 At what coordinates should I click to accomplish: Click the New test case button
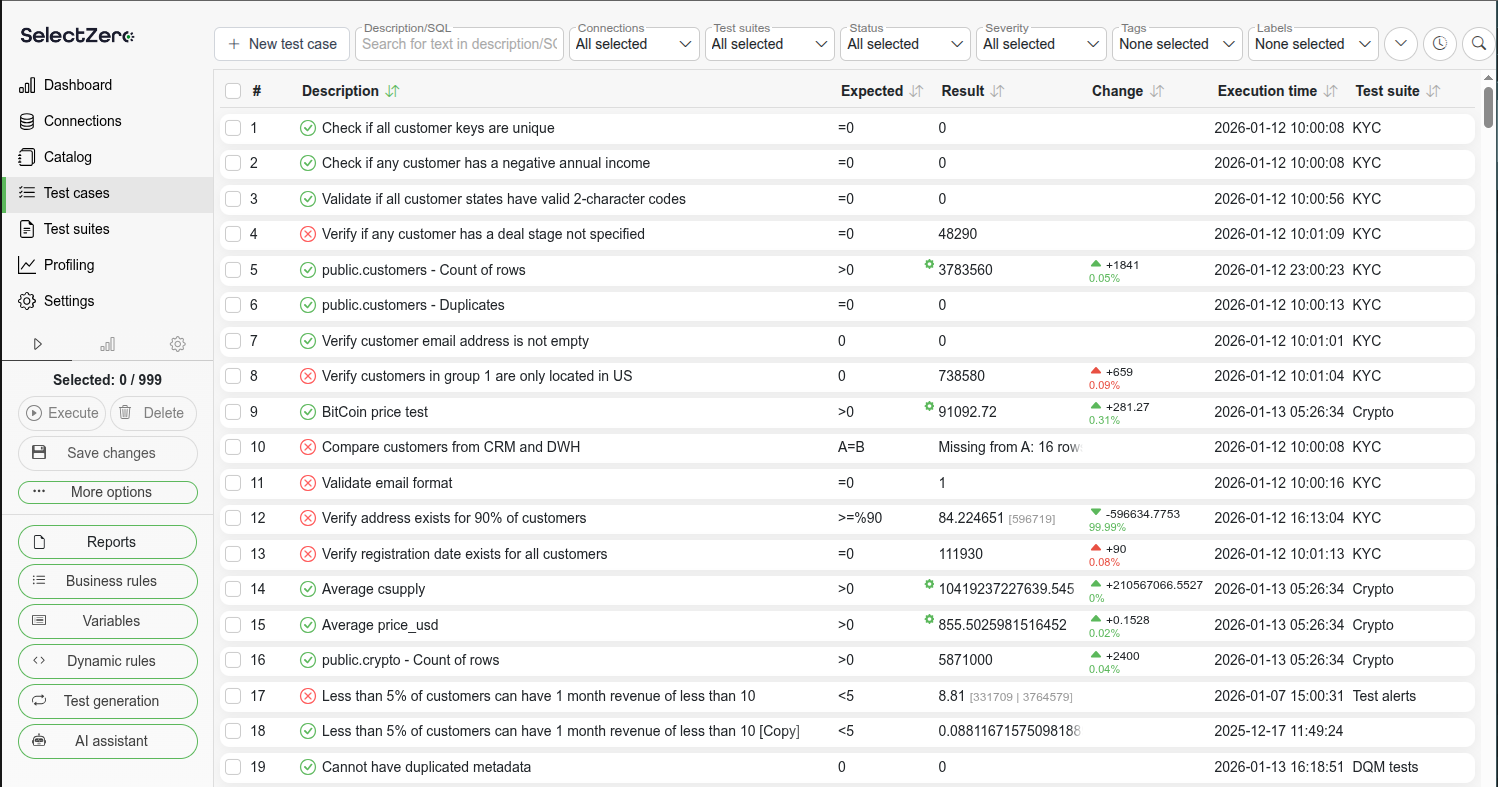(282, 44)
